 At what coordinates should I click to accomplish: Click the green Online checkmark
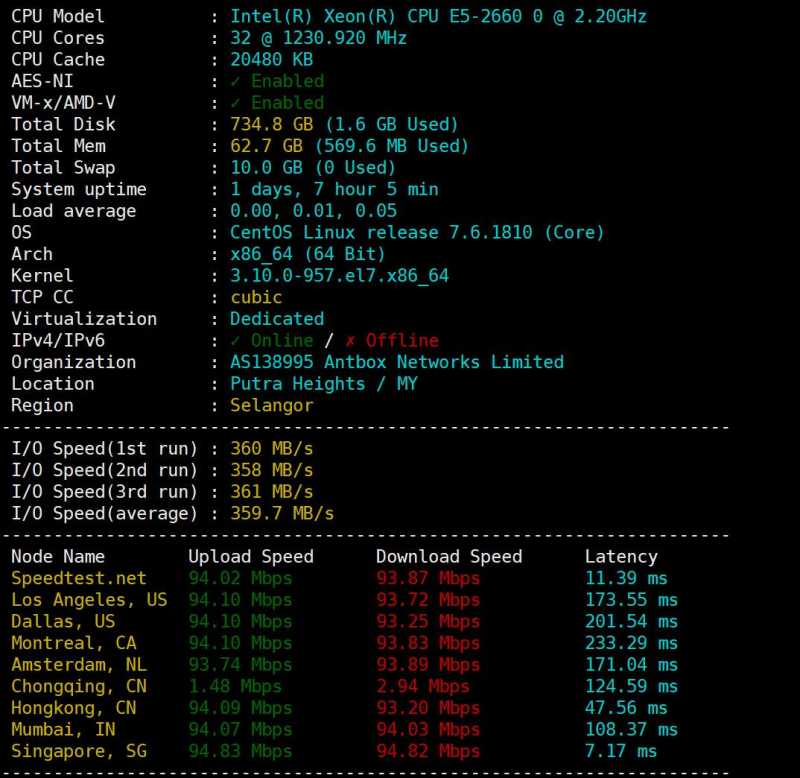click(236, 341)
